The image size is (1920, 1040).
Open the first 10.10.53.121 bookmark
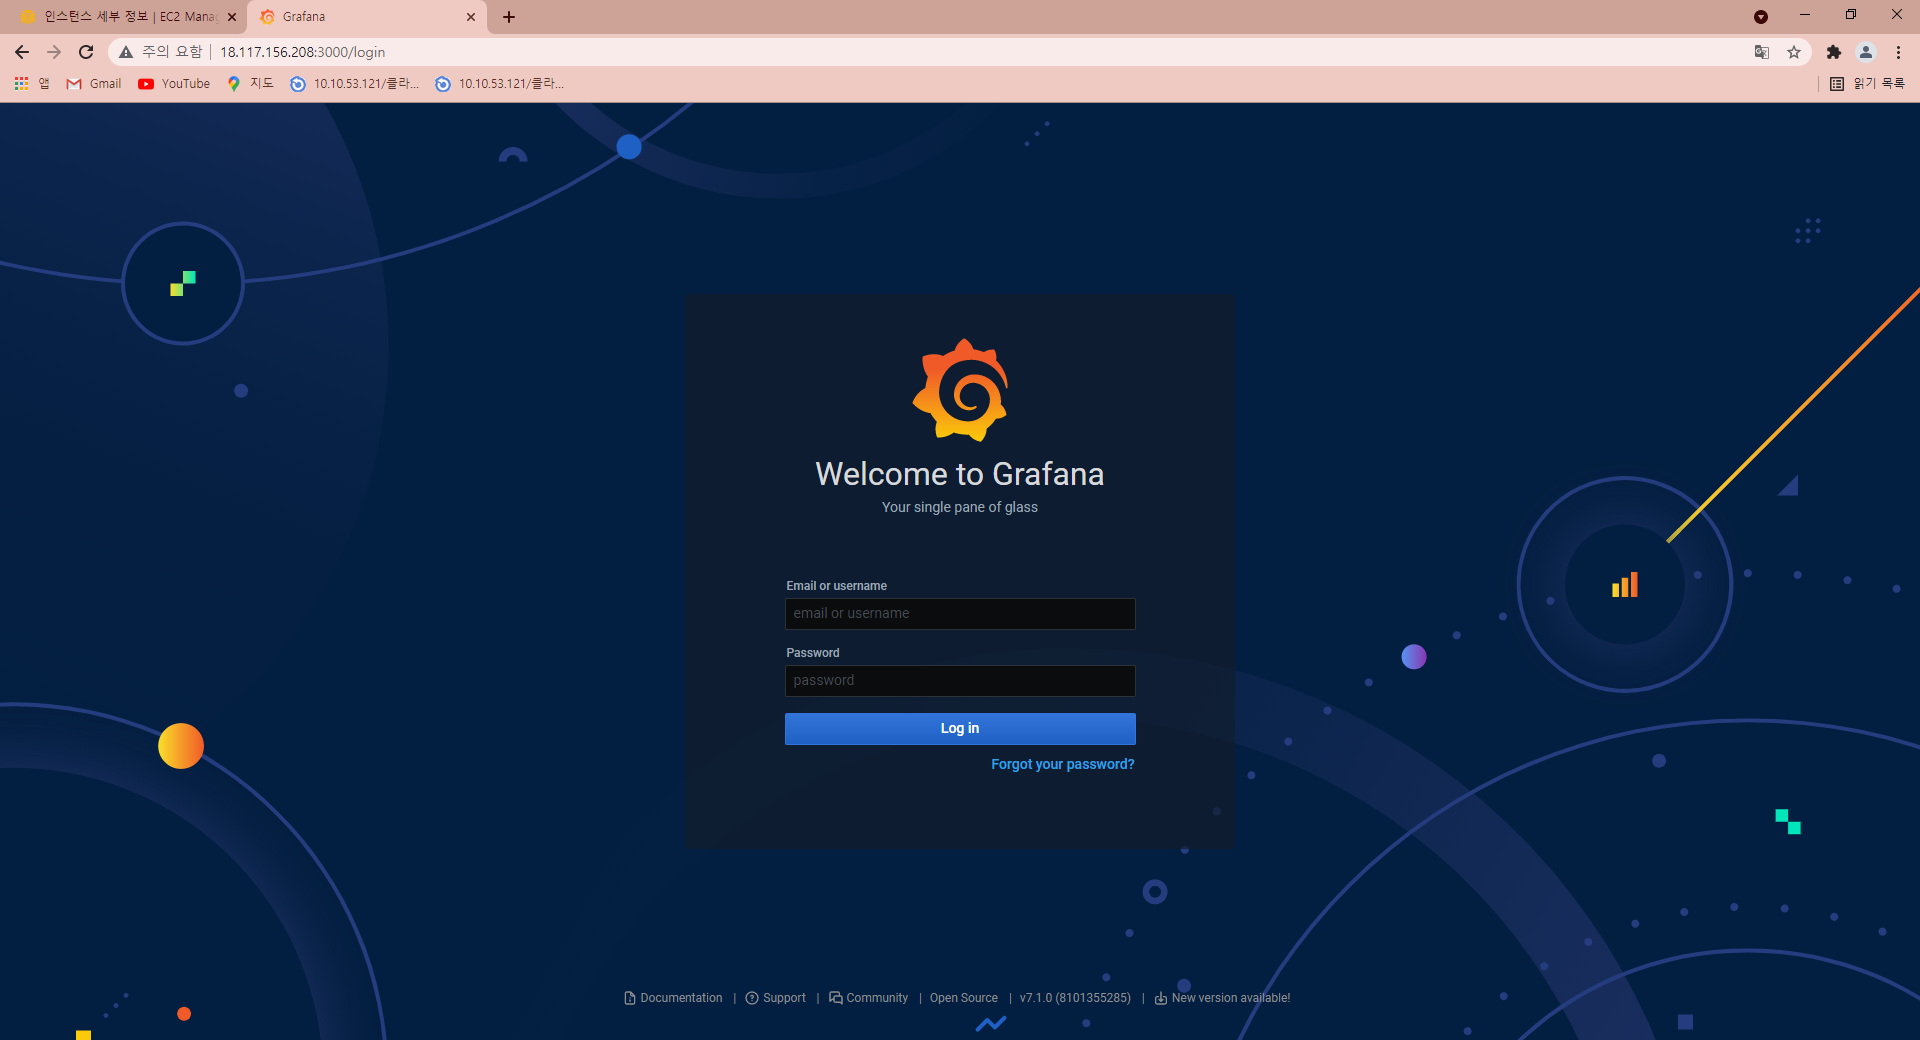click(355, 84)
